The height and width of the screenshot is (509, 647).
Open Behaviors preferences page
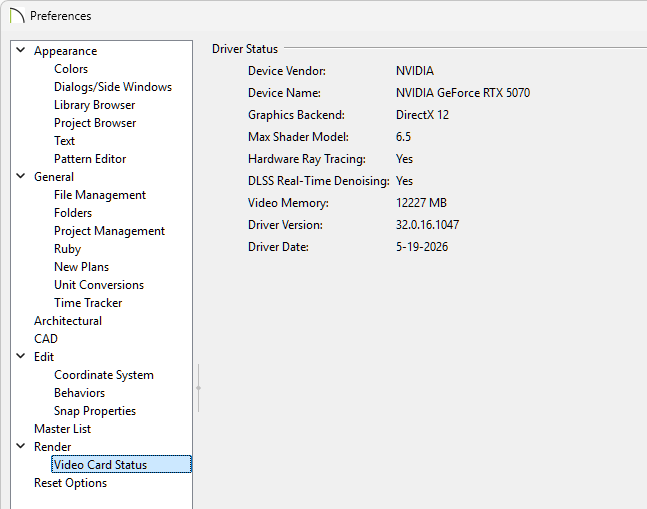(79, 393)
